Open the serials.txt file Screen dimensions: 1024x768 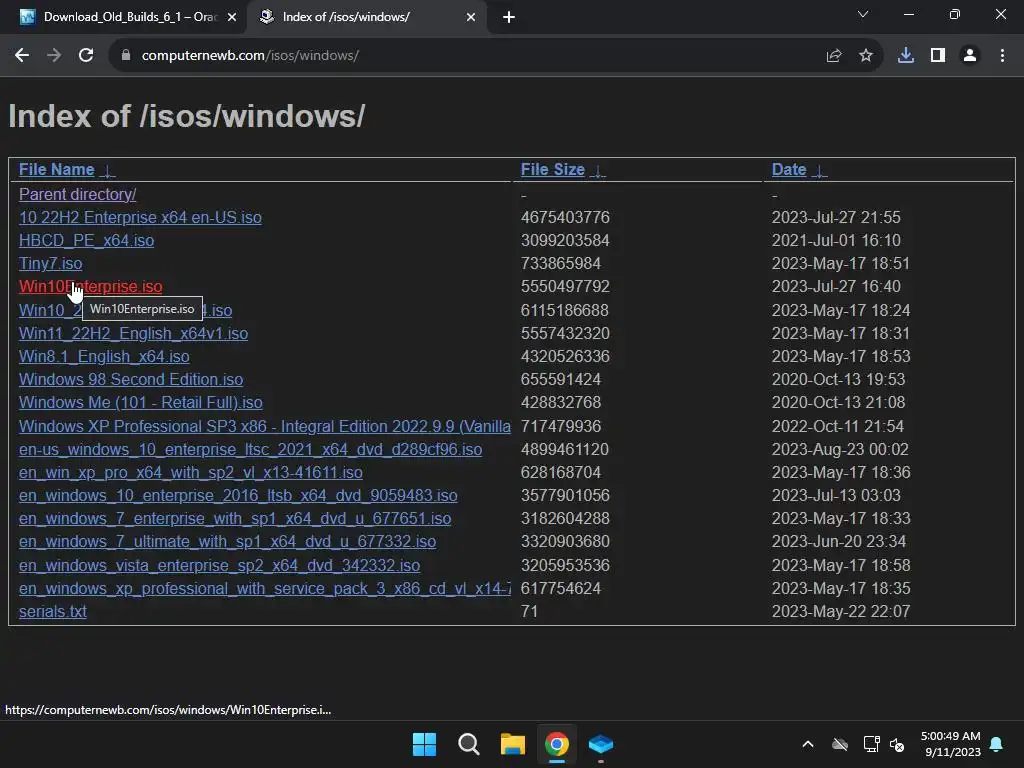pyautogui.click(x=52, y=611)
